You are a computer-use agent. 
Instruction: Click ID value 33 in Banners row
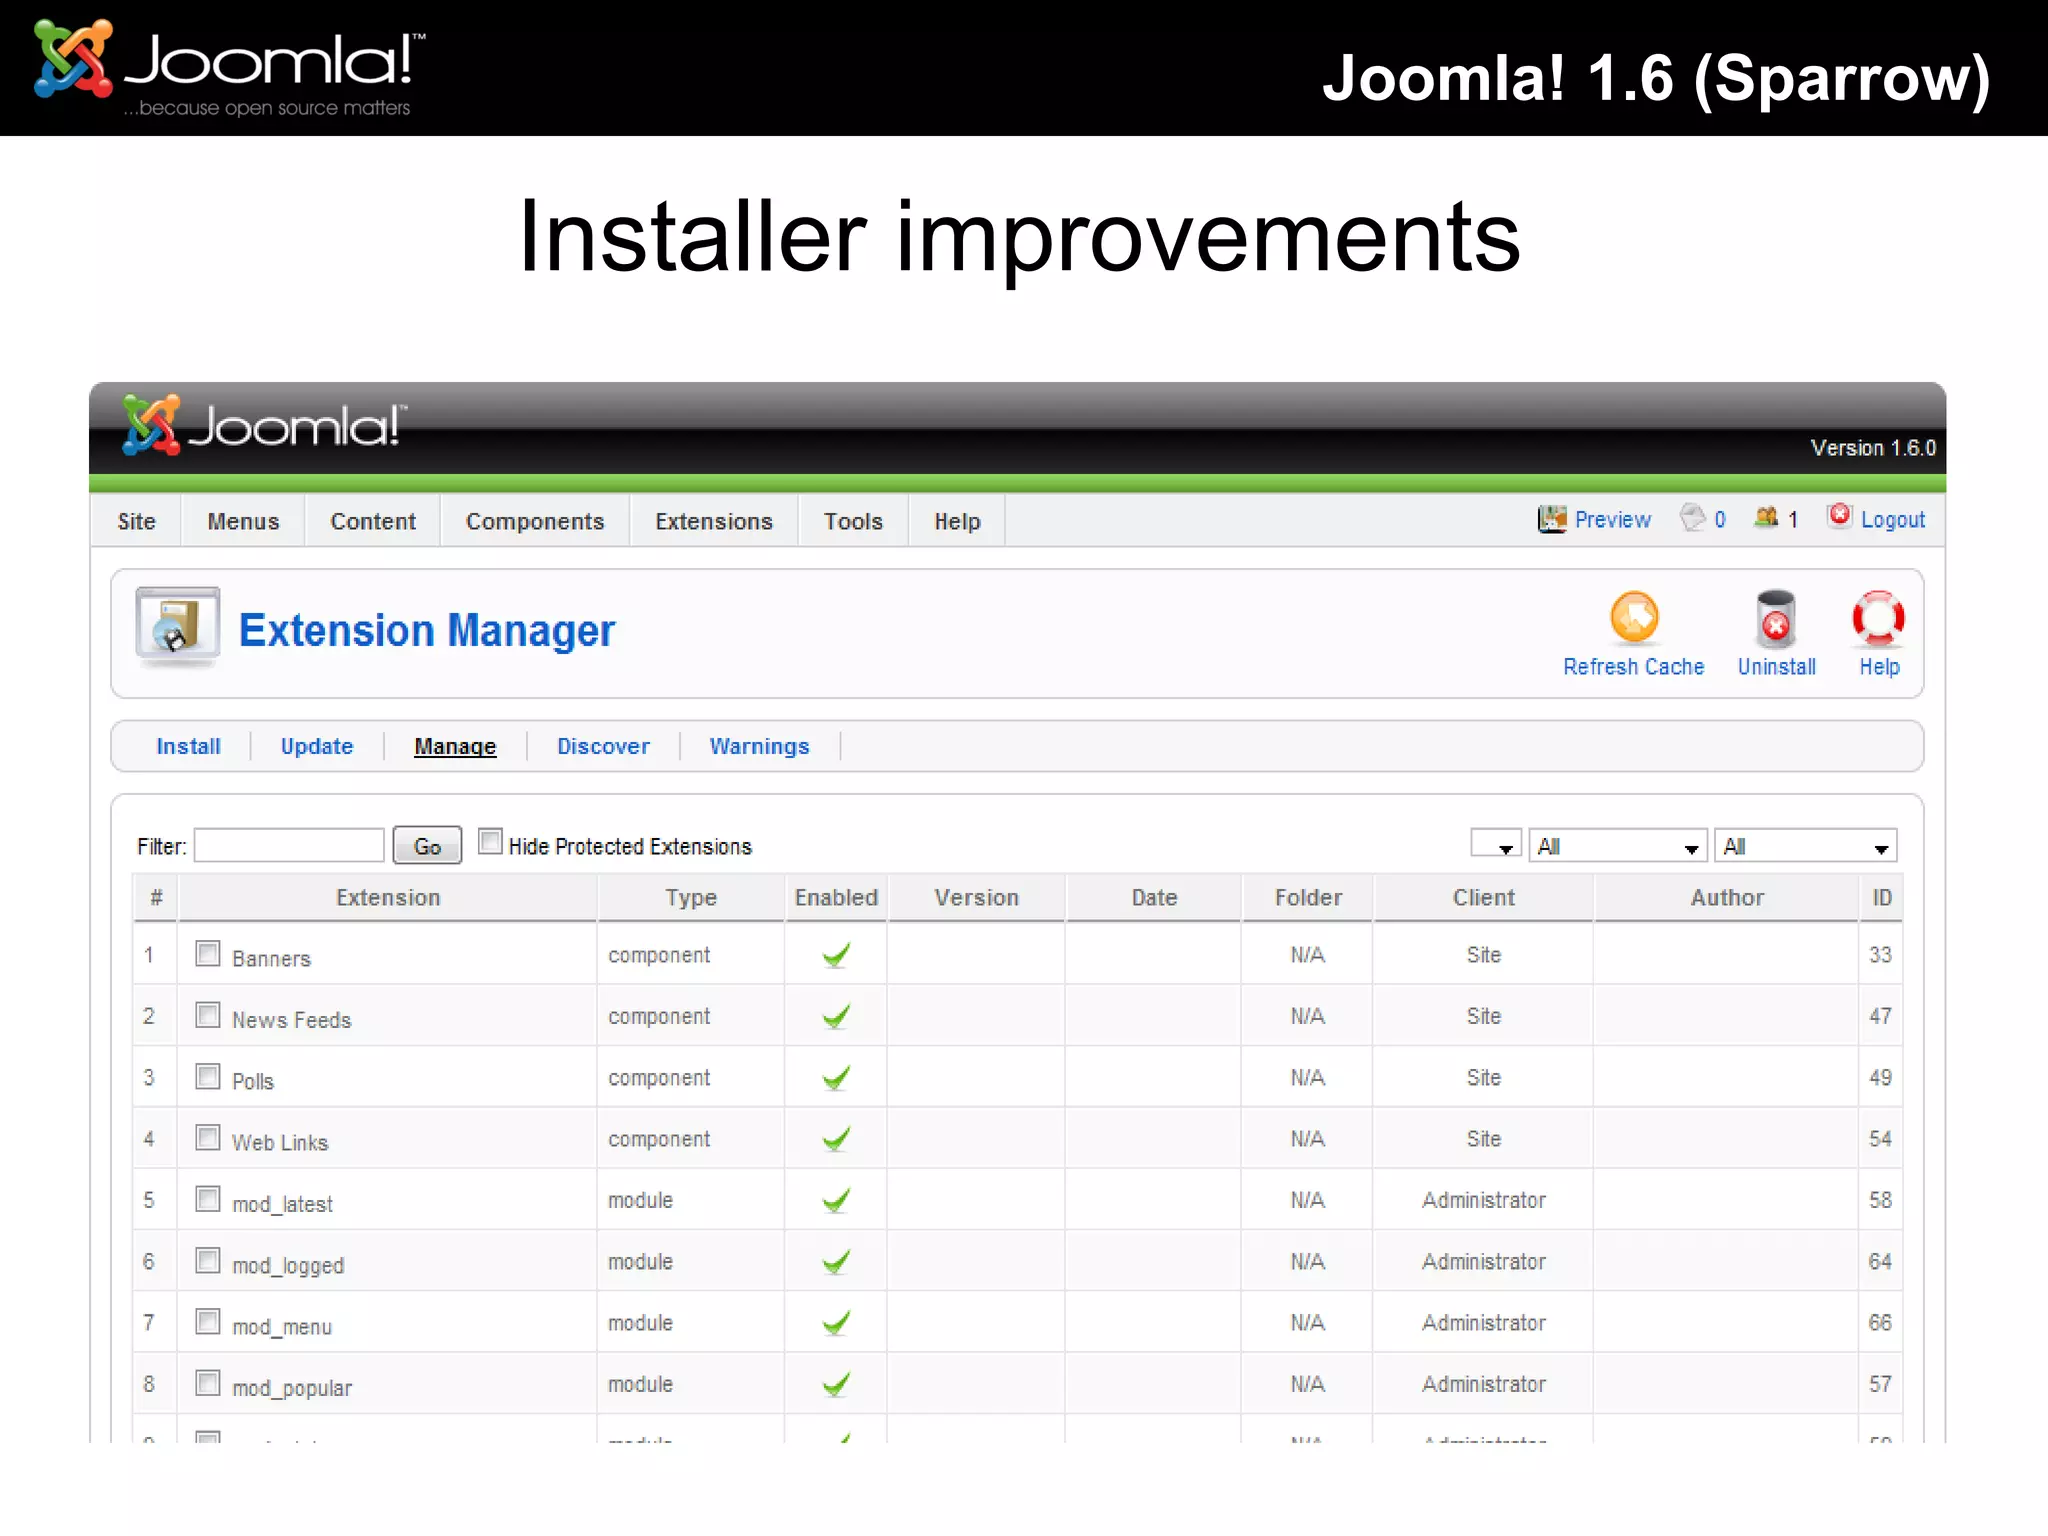1880,954
